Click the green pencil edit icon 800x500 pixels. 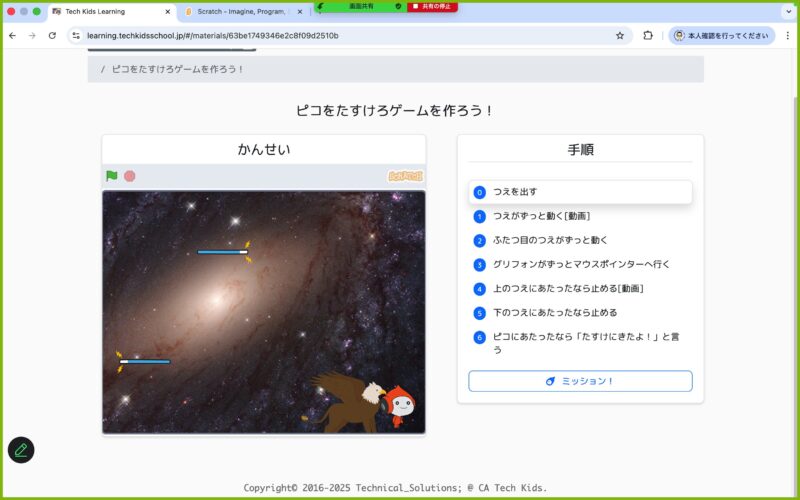pyautogui.click(x=21, y=450)
